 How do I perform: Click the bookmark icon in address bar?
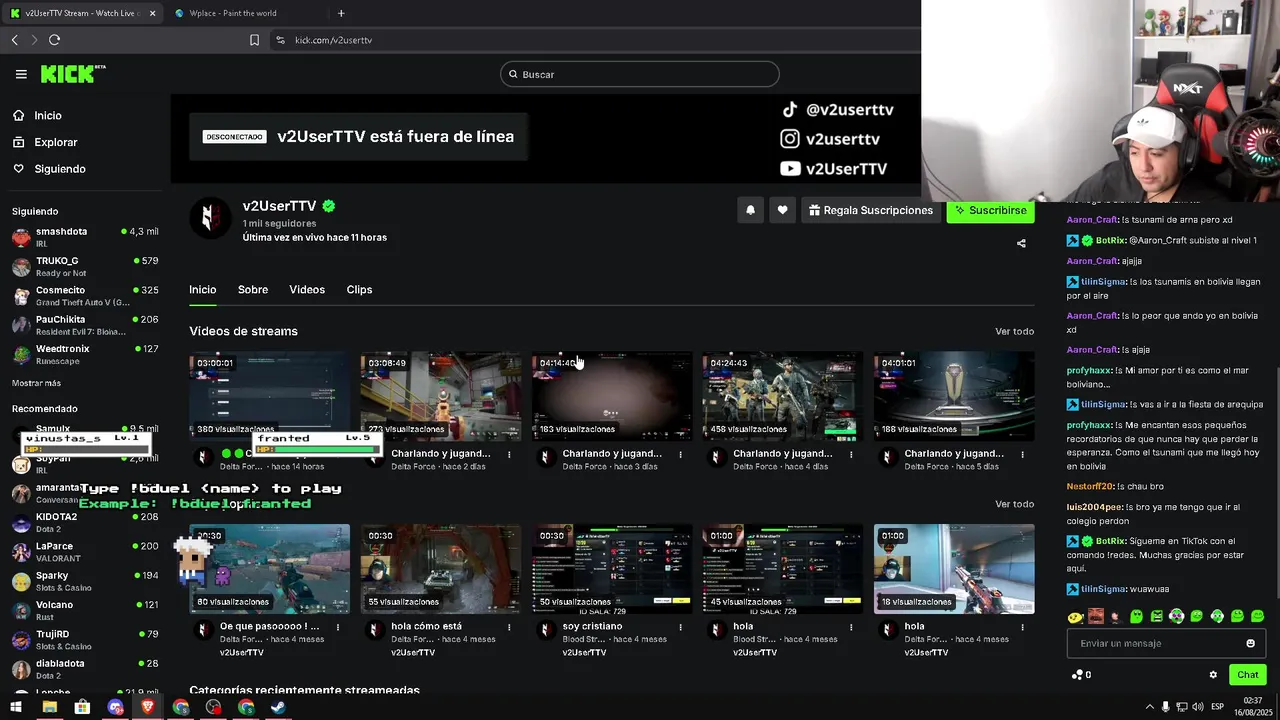pyautogui.click(x=254, y=40)
